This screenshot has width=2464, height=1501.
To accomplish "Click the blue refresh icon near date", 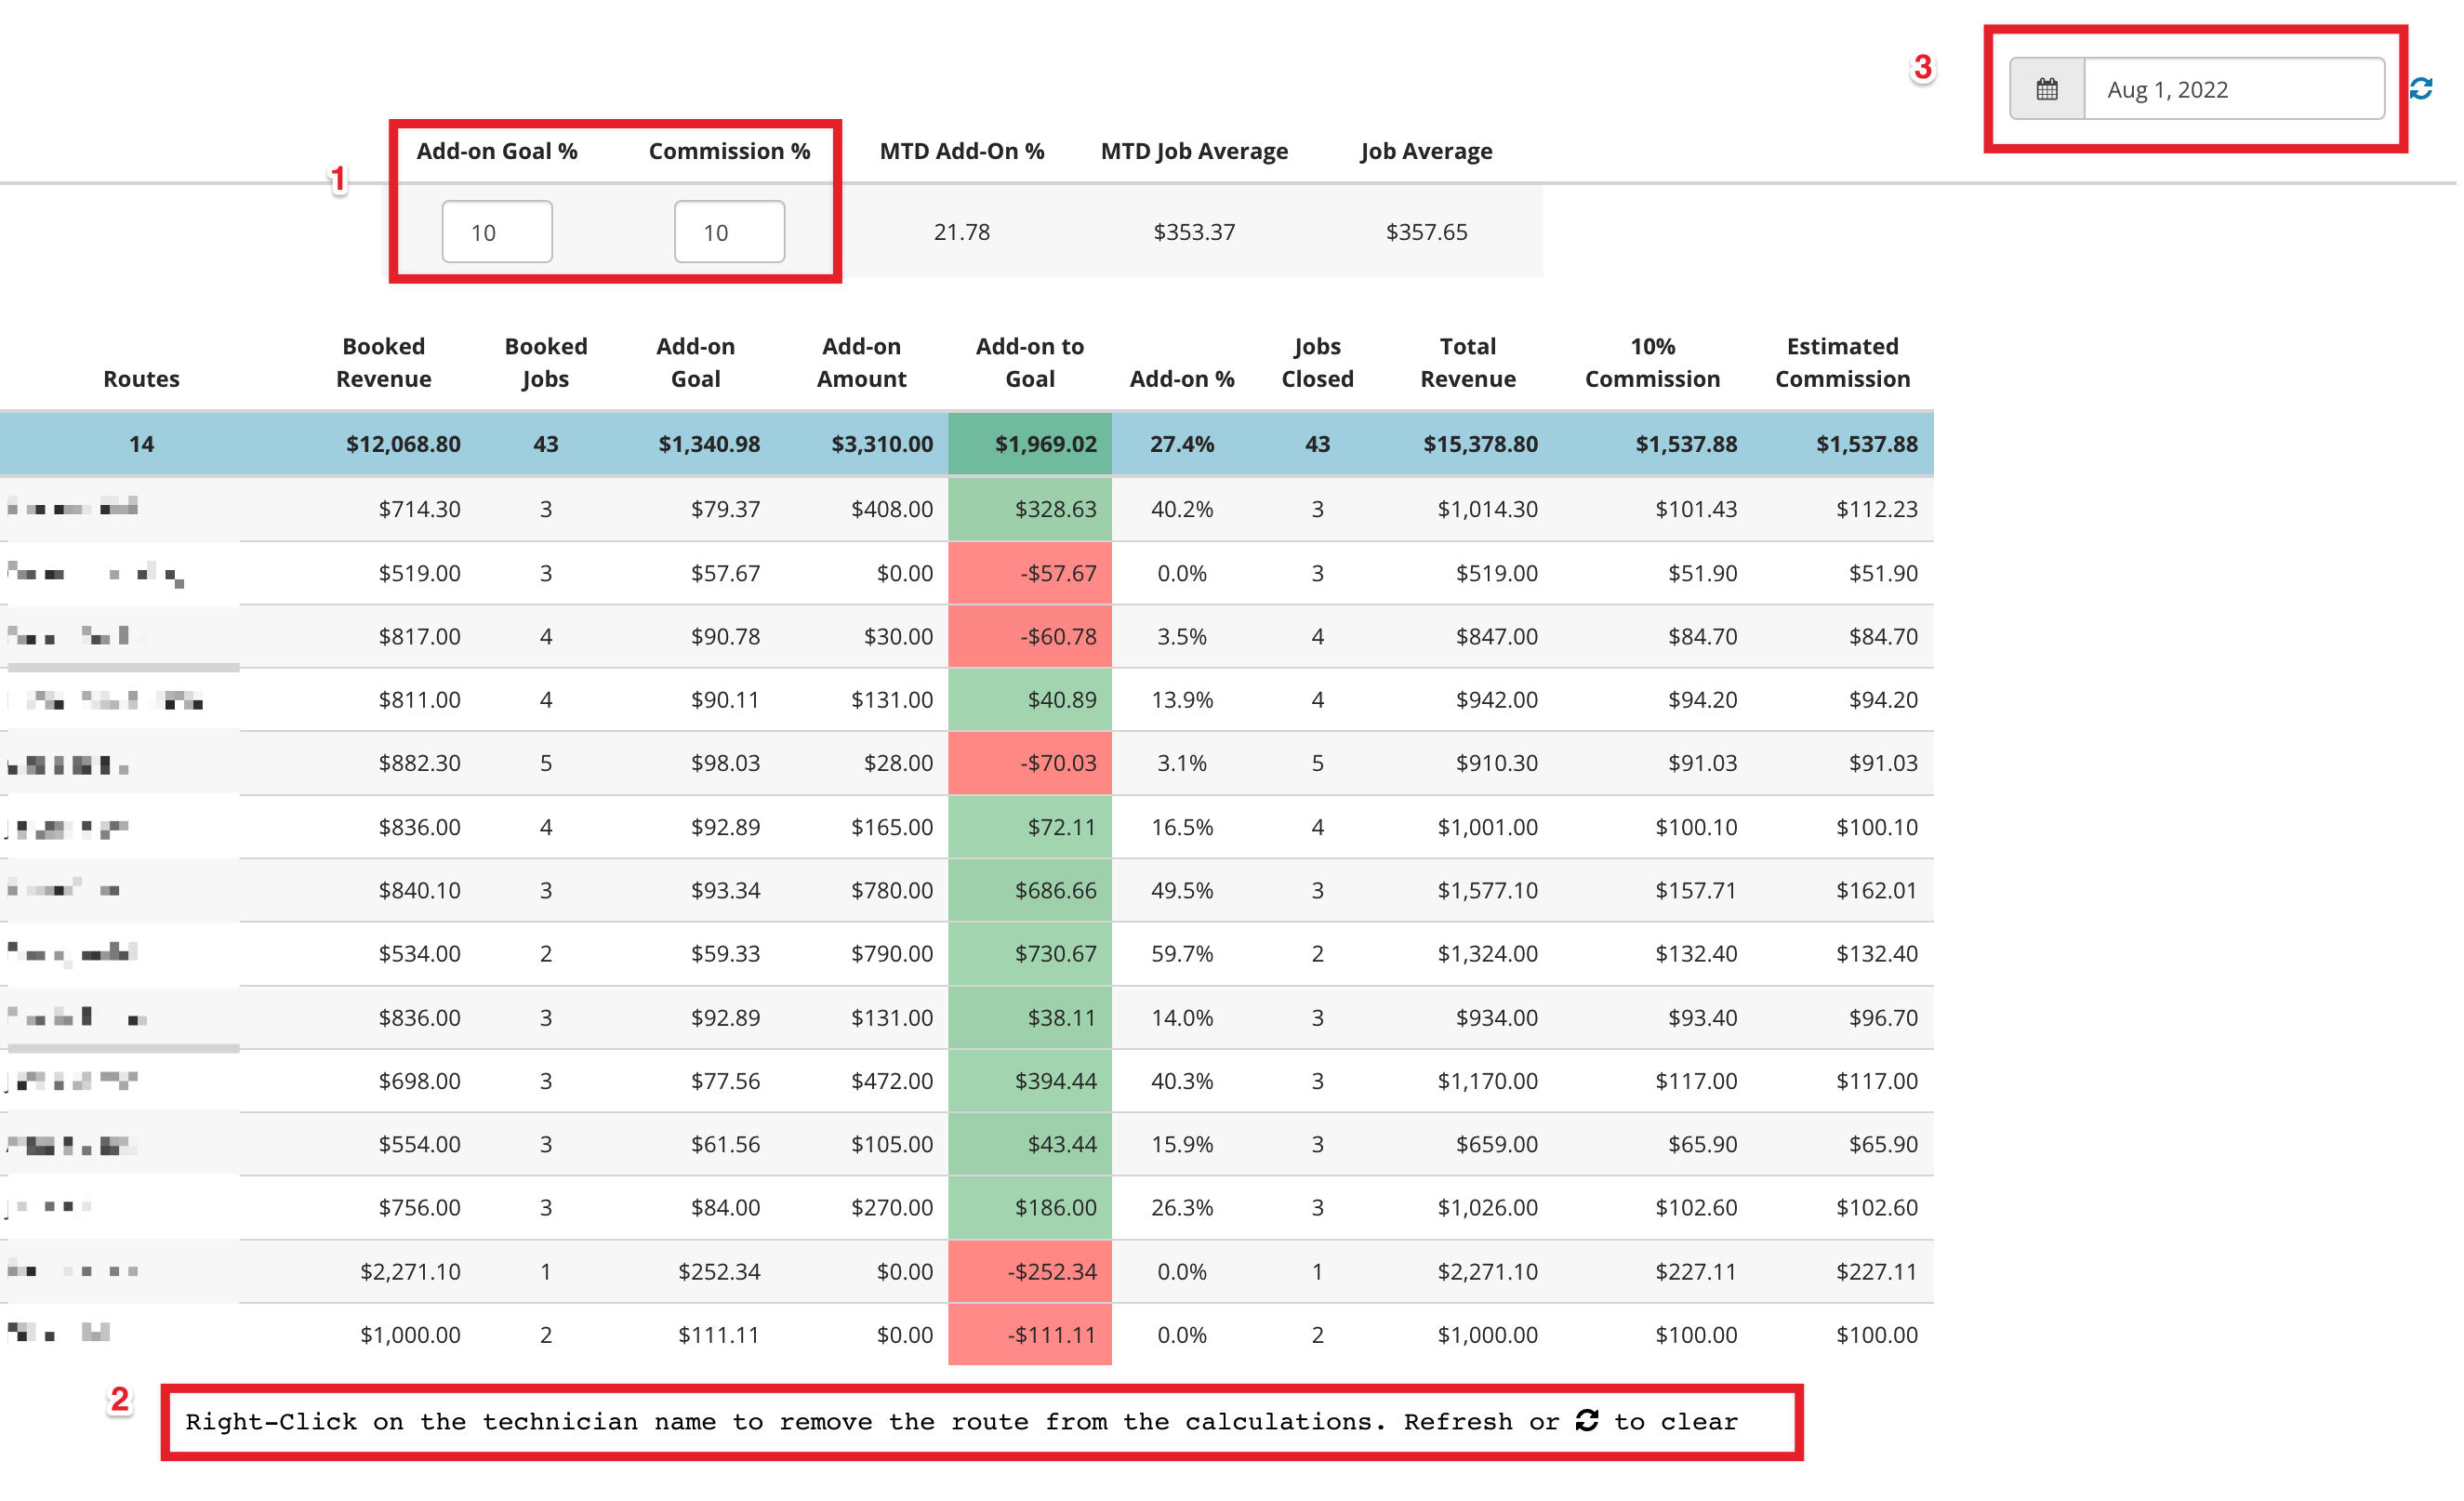I will tap(2421, 89).
